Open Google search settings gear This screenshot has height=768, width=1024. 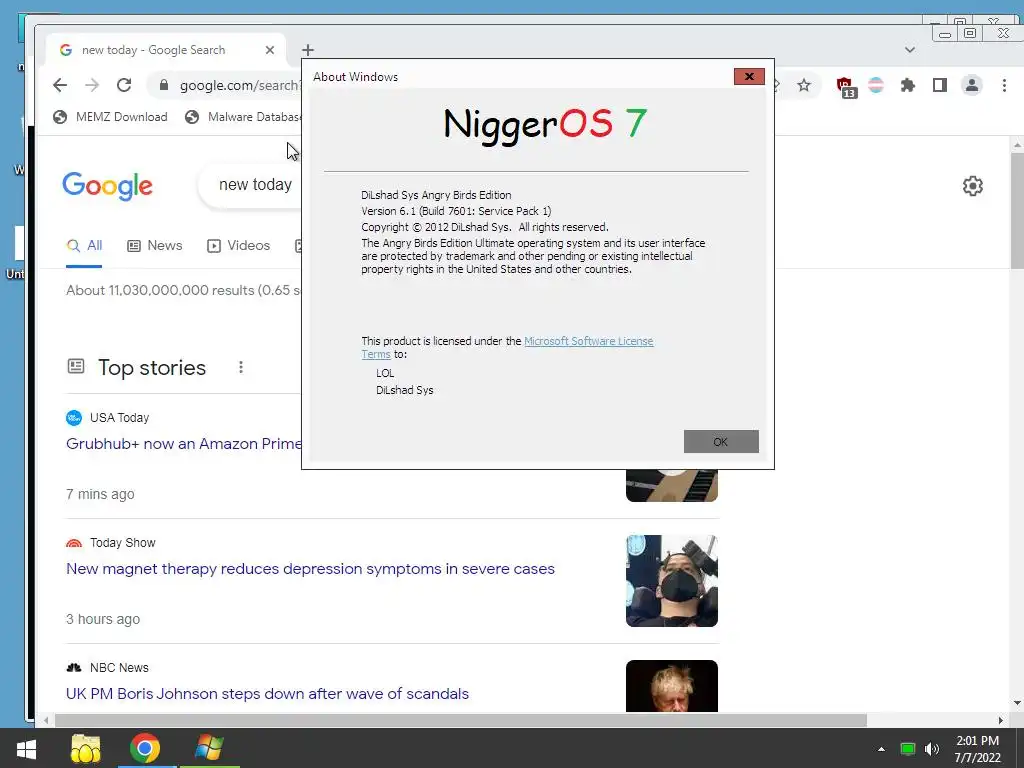(x=972, y=186)
